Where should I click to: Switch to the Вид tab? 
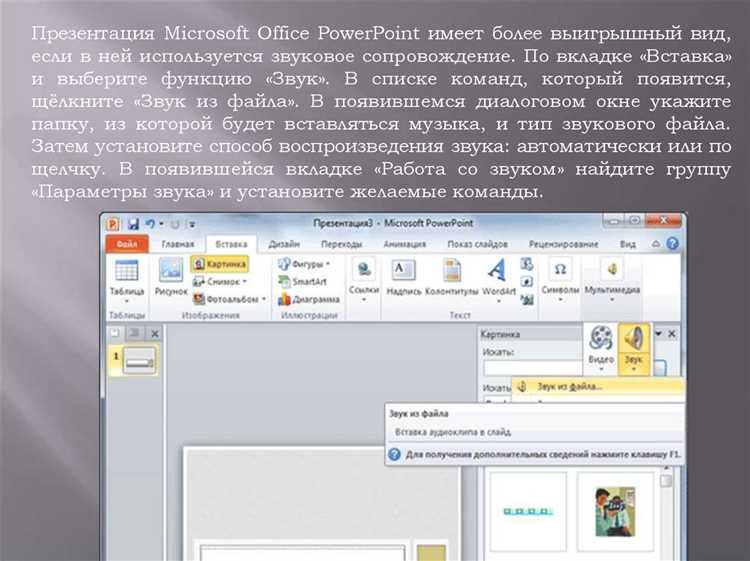628,244
